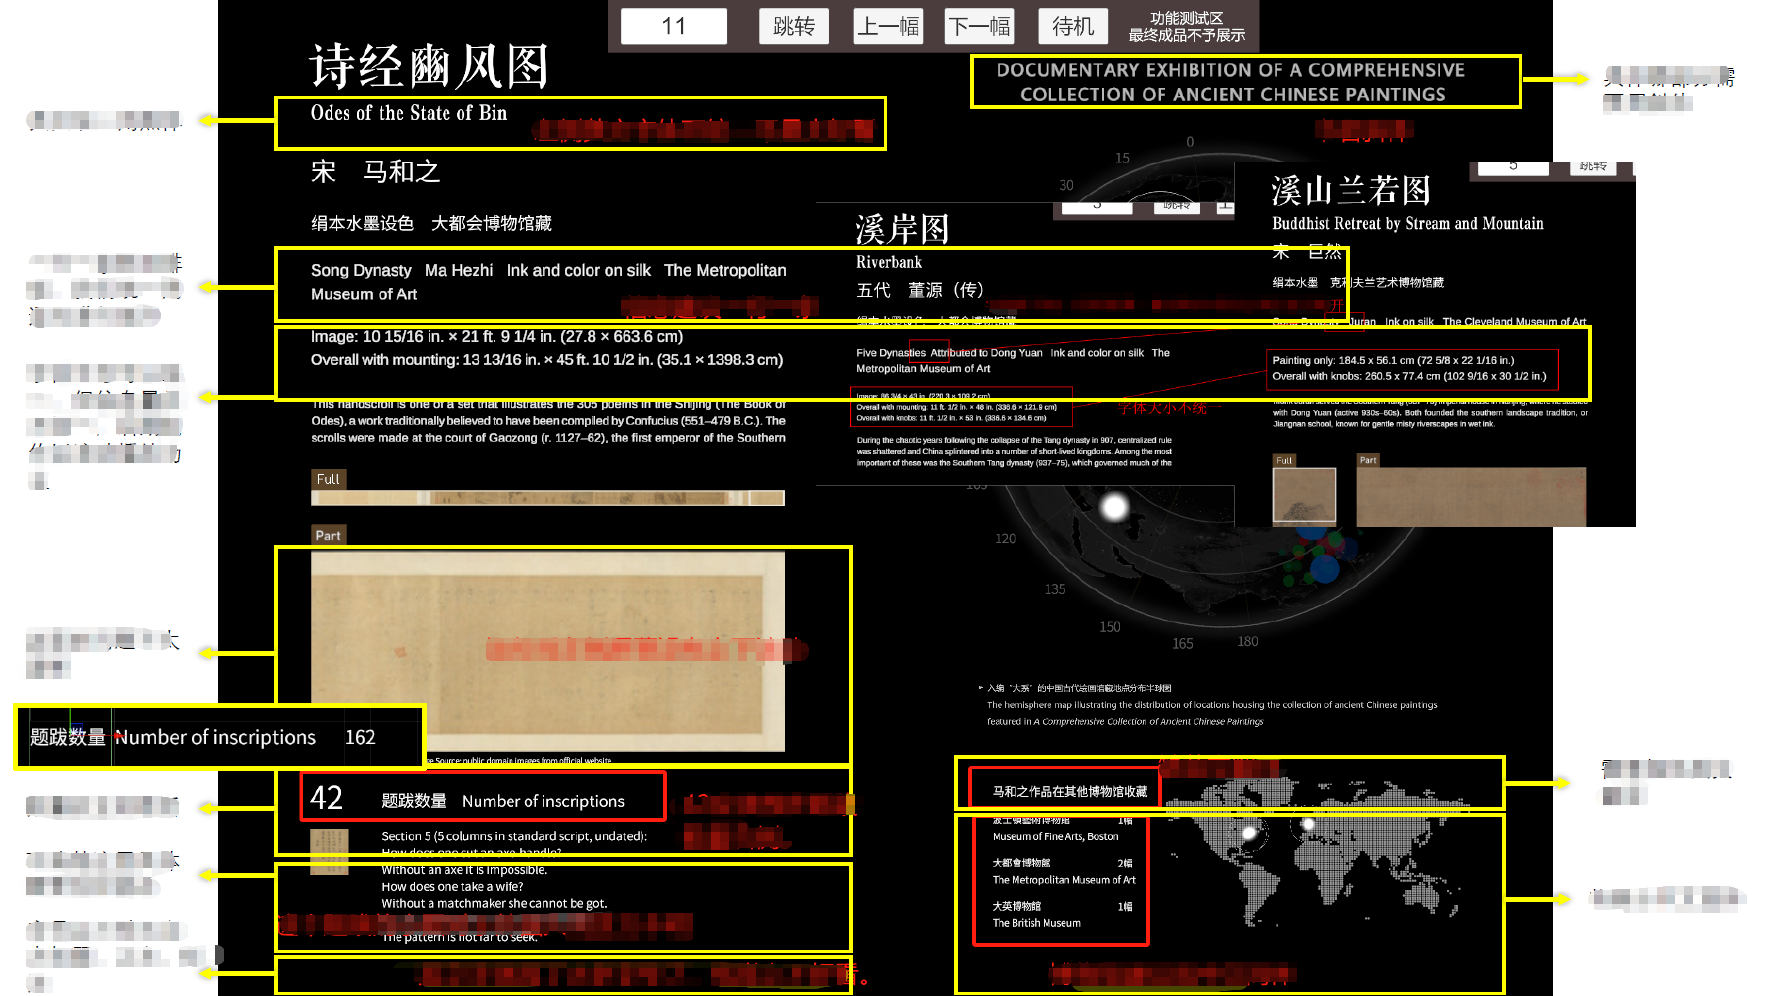The image size is (1767, 996).
Task: Click the large blue circle on the hemisphere globe
Action: pos(1324,568)
